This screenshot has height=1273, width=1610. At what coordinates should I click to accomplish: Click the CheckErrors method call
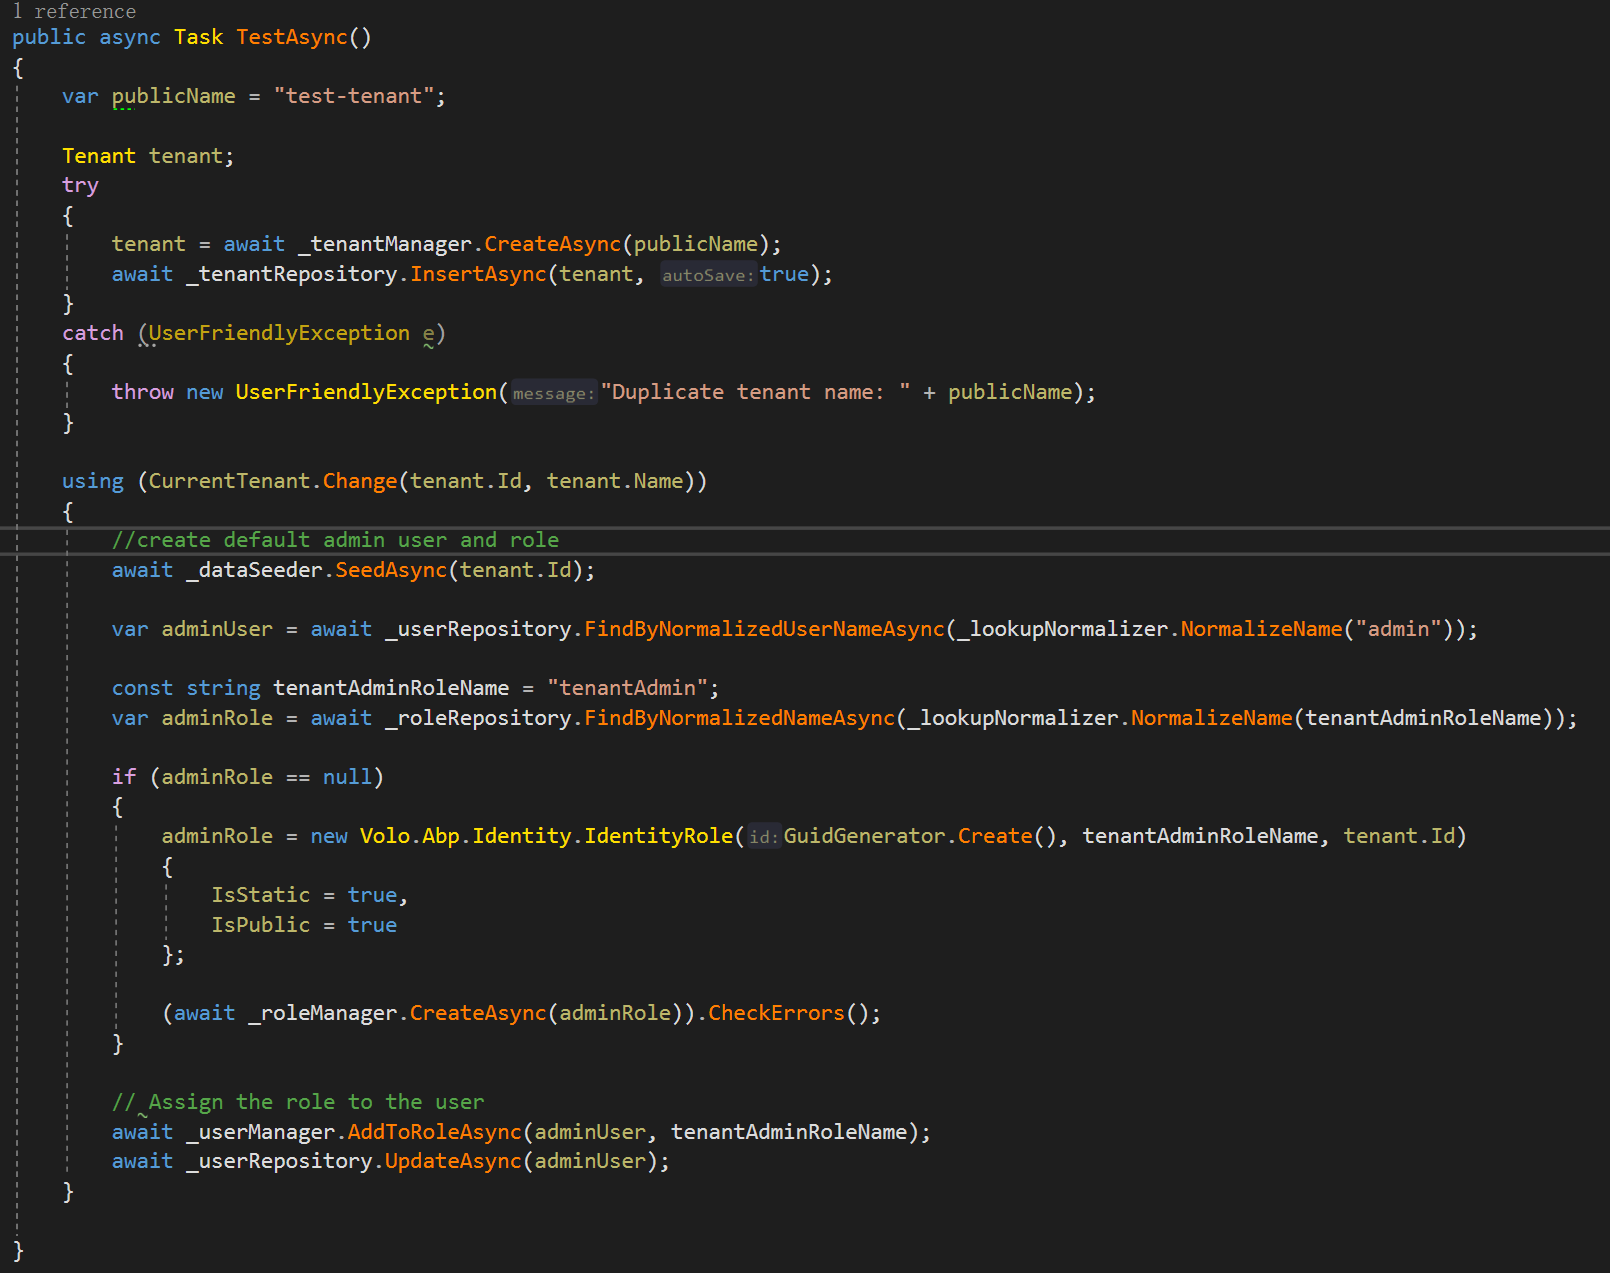[776, 1012]
